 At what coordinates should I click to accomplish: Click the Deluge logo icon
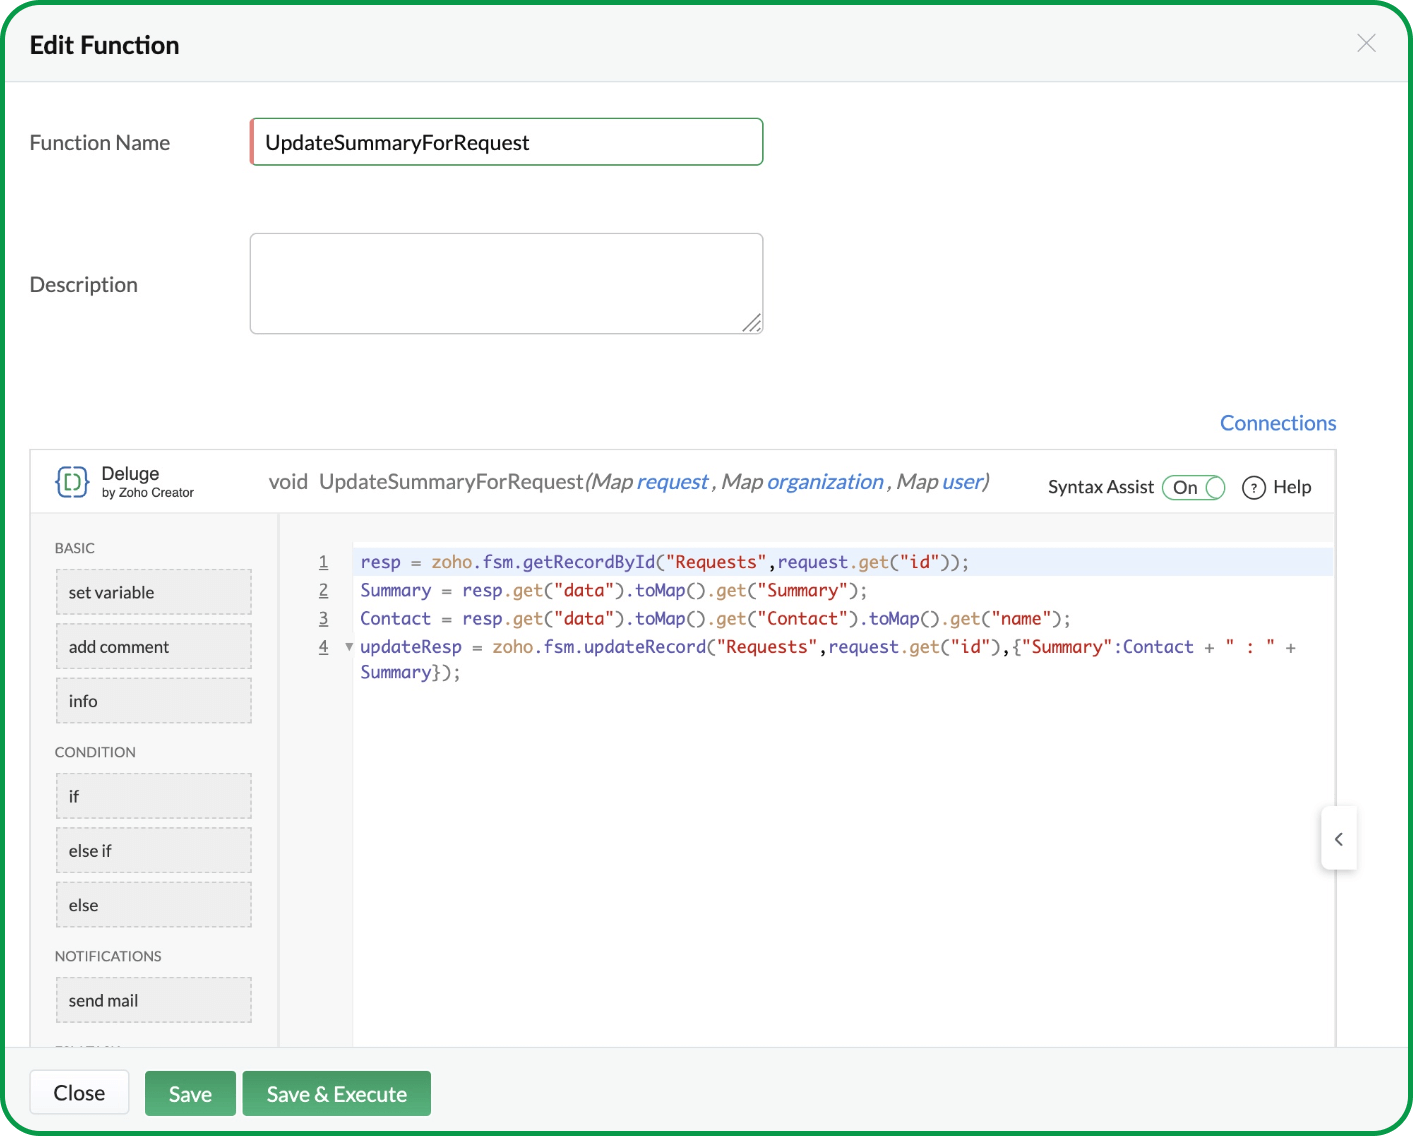point(72,482)
